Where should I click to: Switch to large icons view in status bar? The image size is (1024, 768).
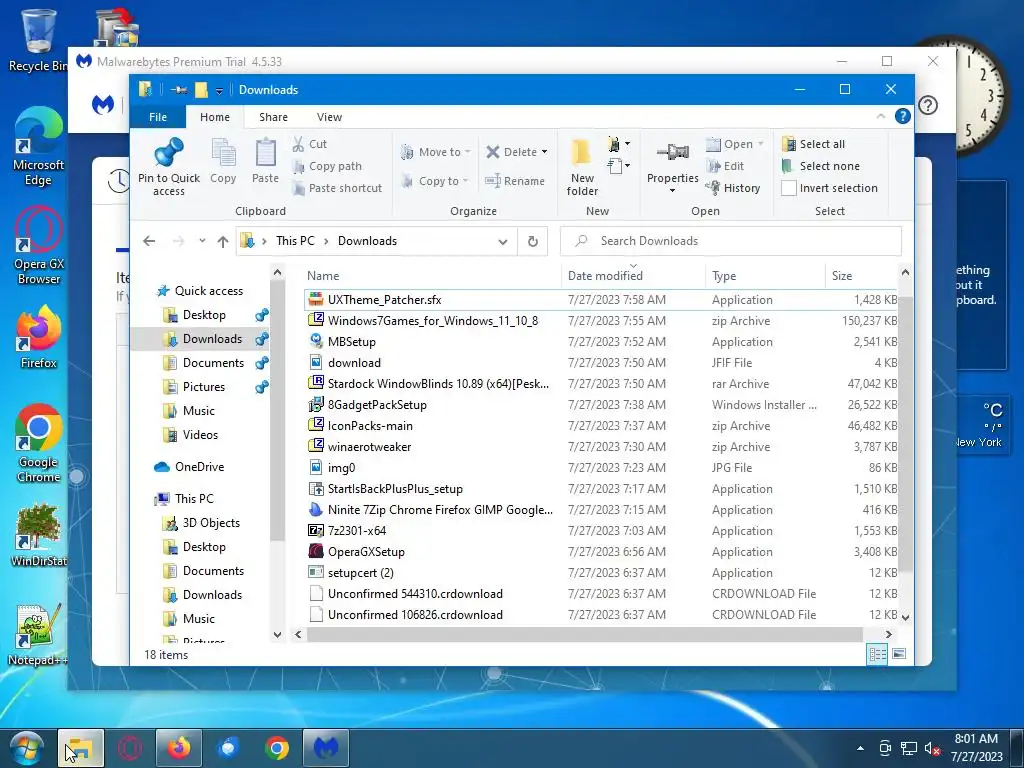click(x=899, y=654)
